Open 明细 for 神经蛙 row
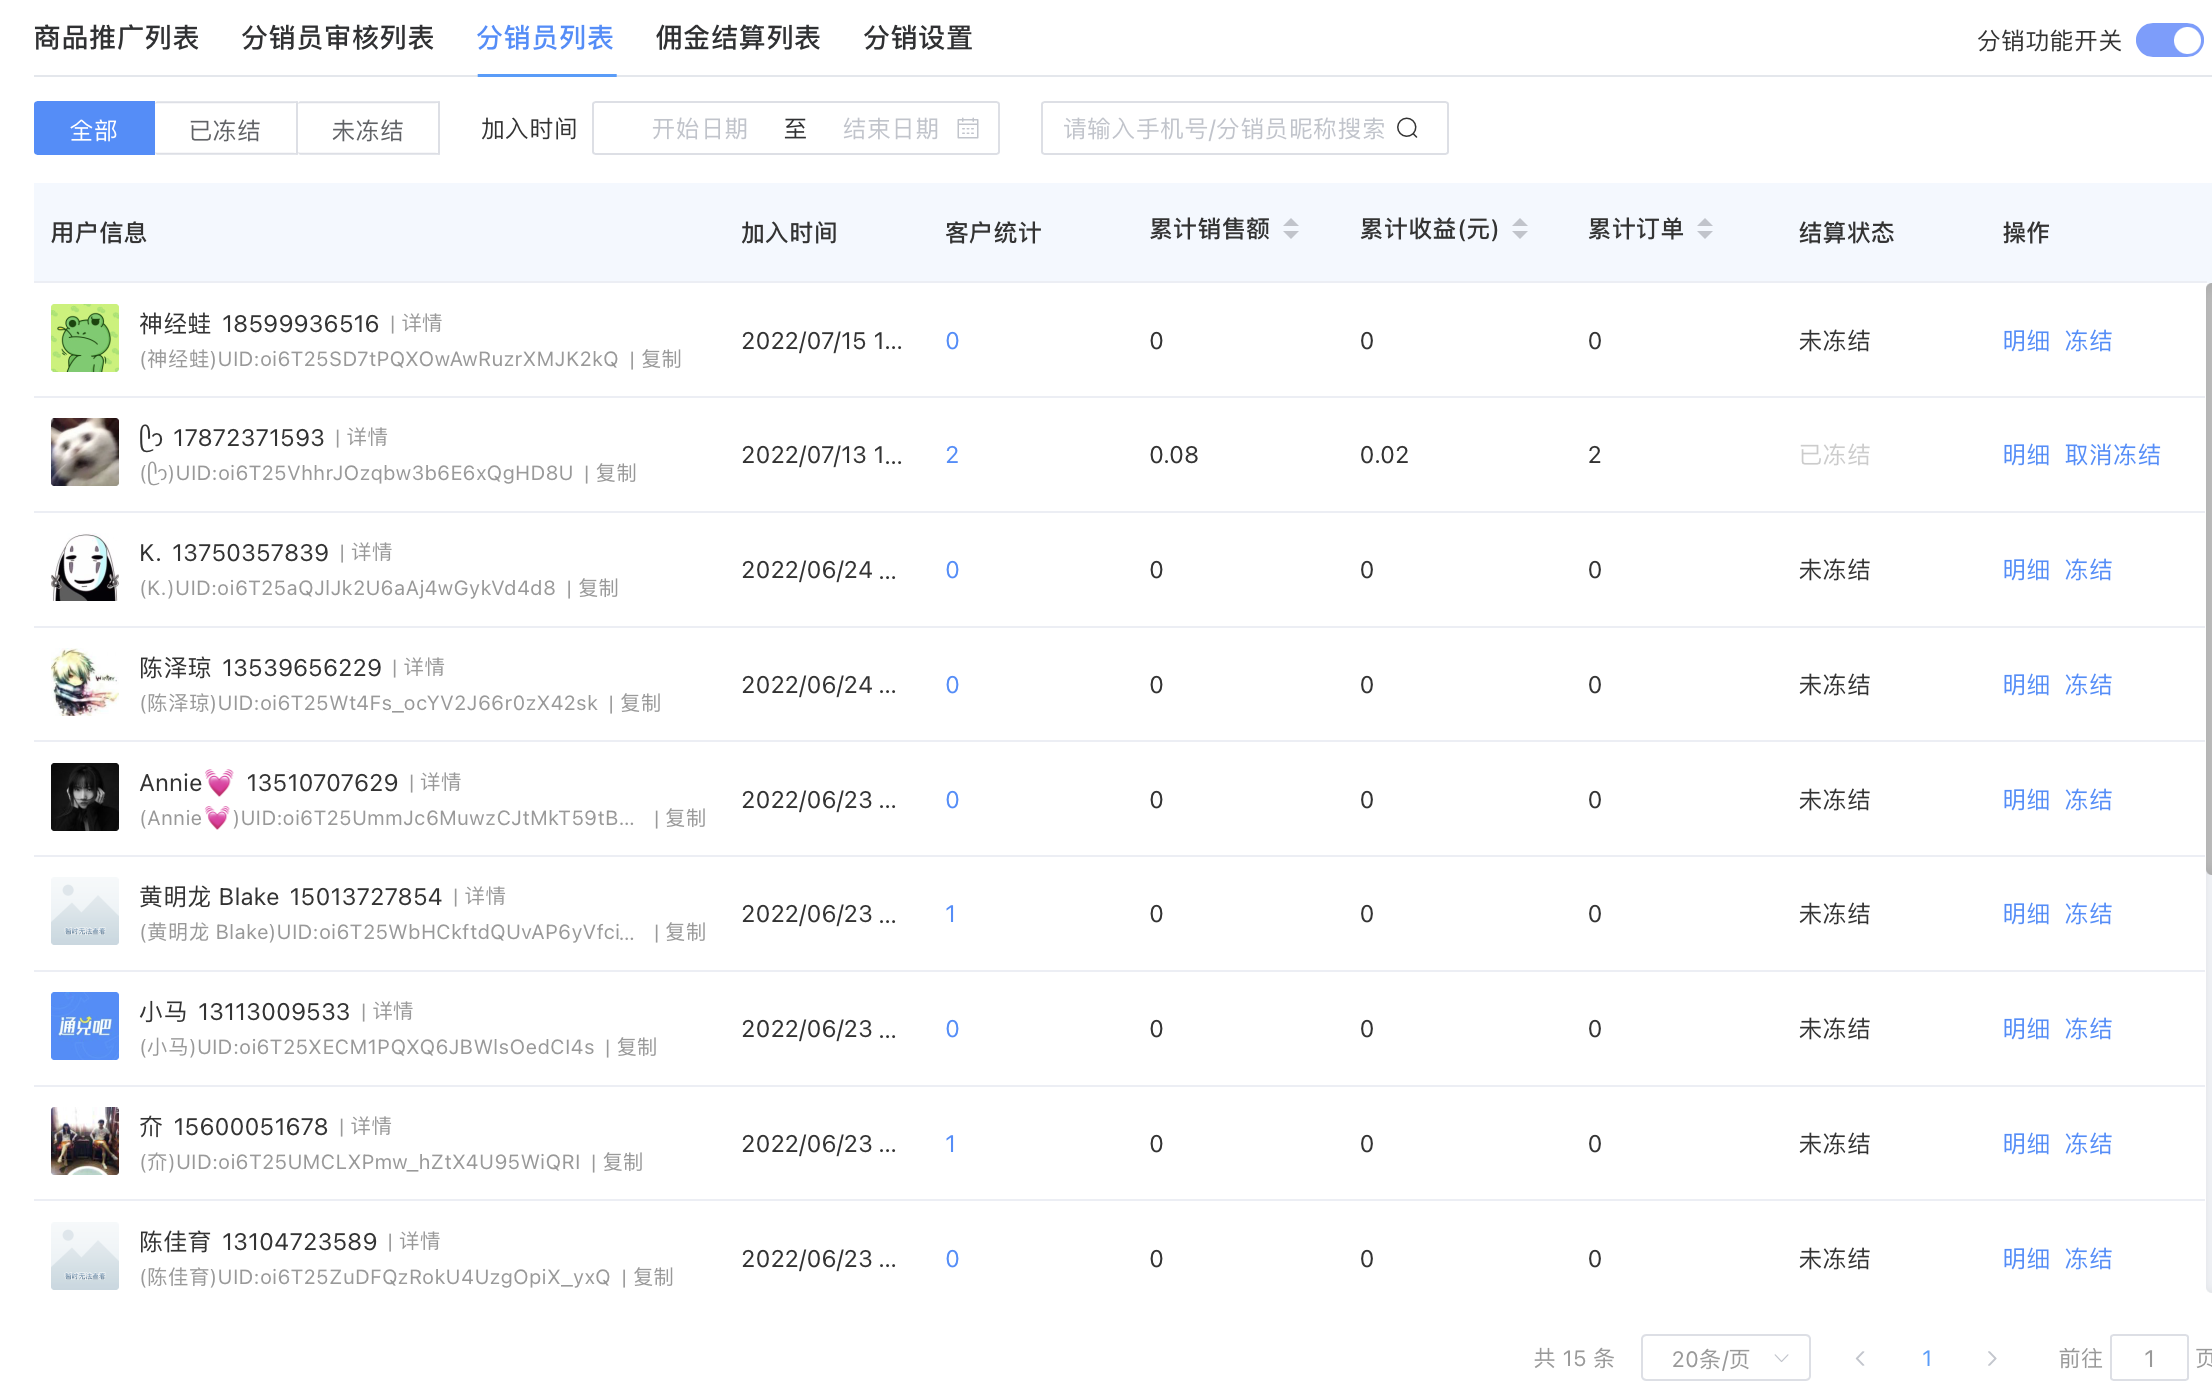Image resolution: width=2212 pixels, height=1384 pixels. pyautogui.click(x=2025, y=341)
